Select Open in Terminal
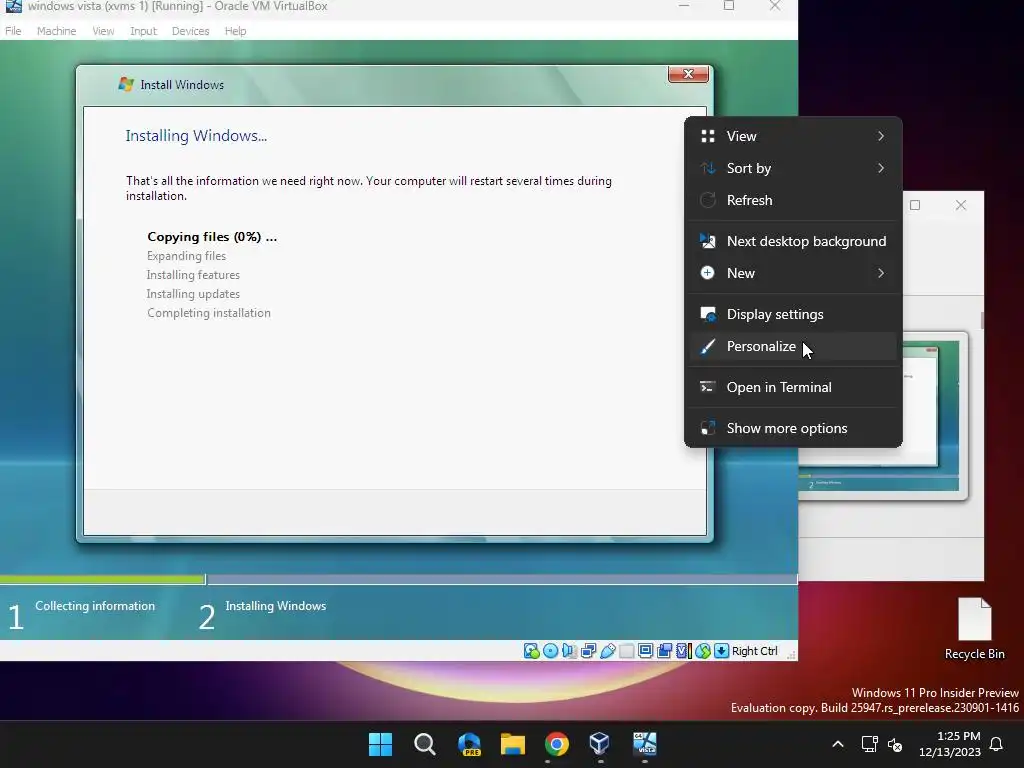The image size is (1024, 768). click(793, 387)
